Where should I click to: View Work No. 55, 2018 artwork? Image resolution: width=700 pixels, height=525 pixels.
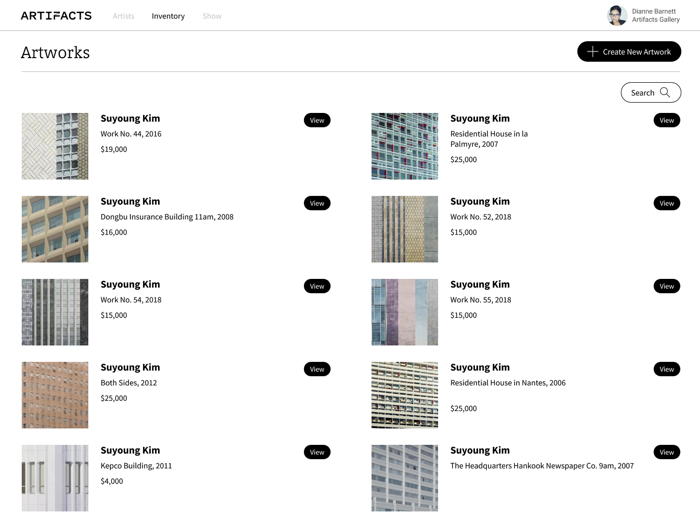coord(666,286)
